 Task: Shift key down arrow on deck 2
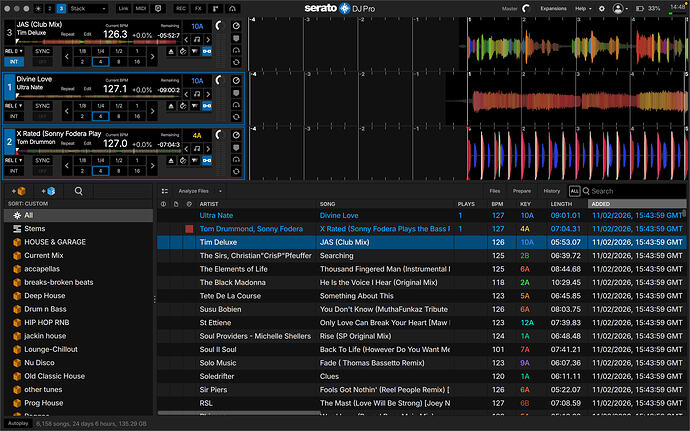(x=186, y=149)
